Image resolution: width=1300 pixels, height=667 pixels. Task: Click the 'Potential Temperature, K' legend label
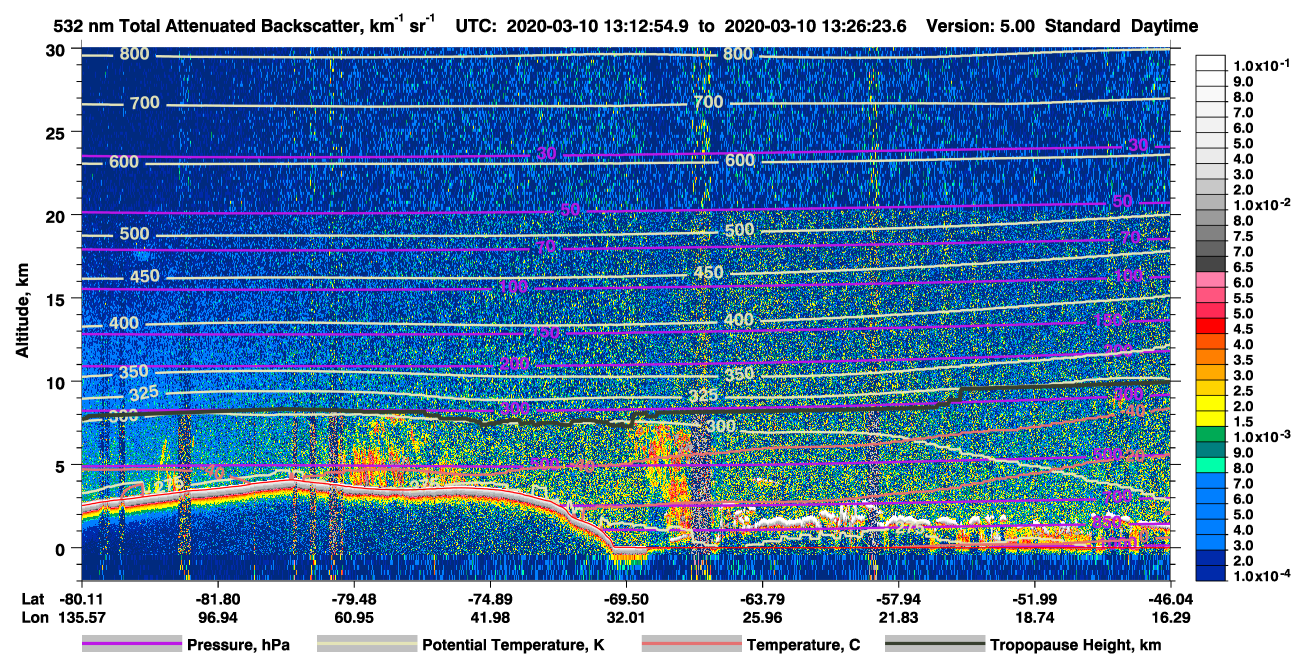[513, 645]
